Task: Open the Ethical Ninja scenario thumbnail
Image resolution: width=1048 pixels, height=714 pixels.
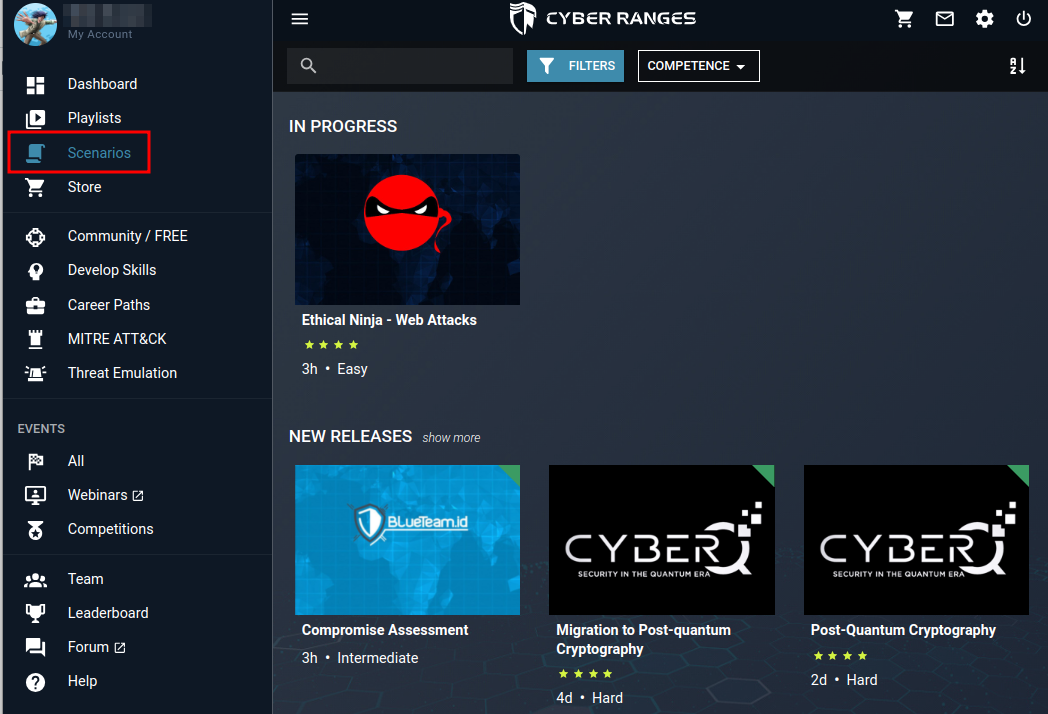Action: pos(407,229)
